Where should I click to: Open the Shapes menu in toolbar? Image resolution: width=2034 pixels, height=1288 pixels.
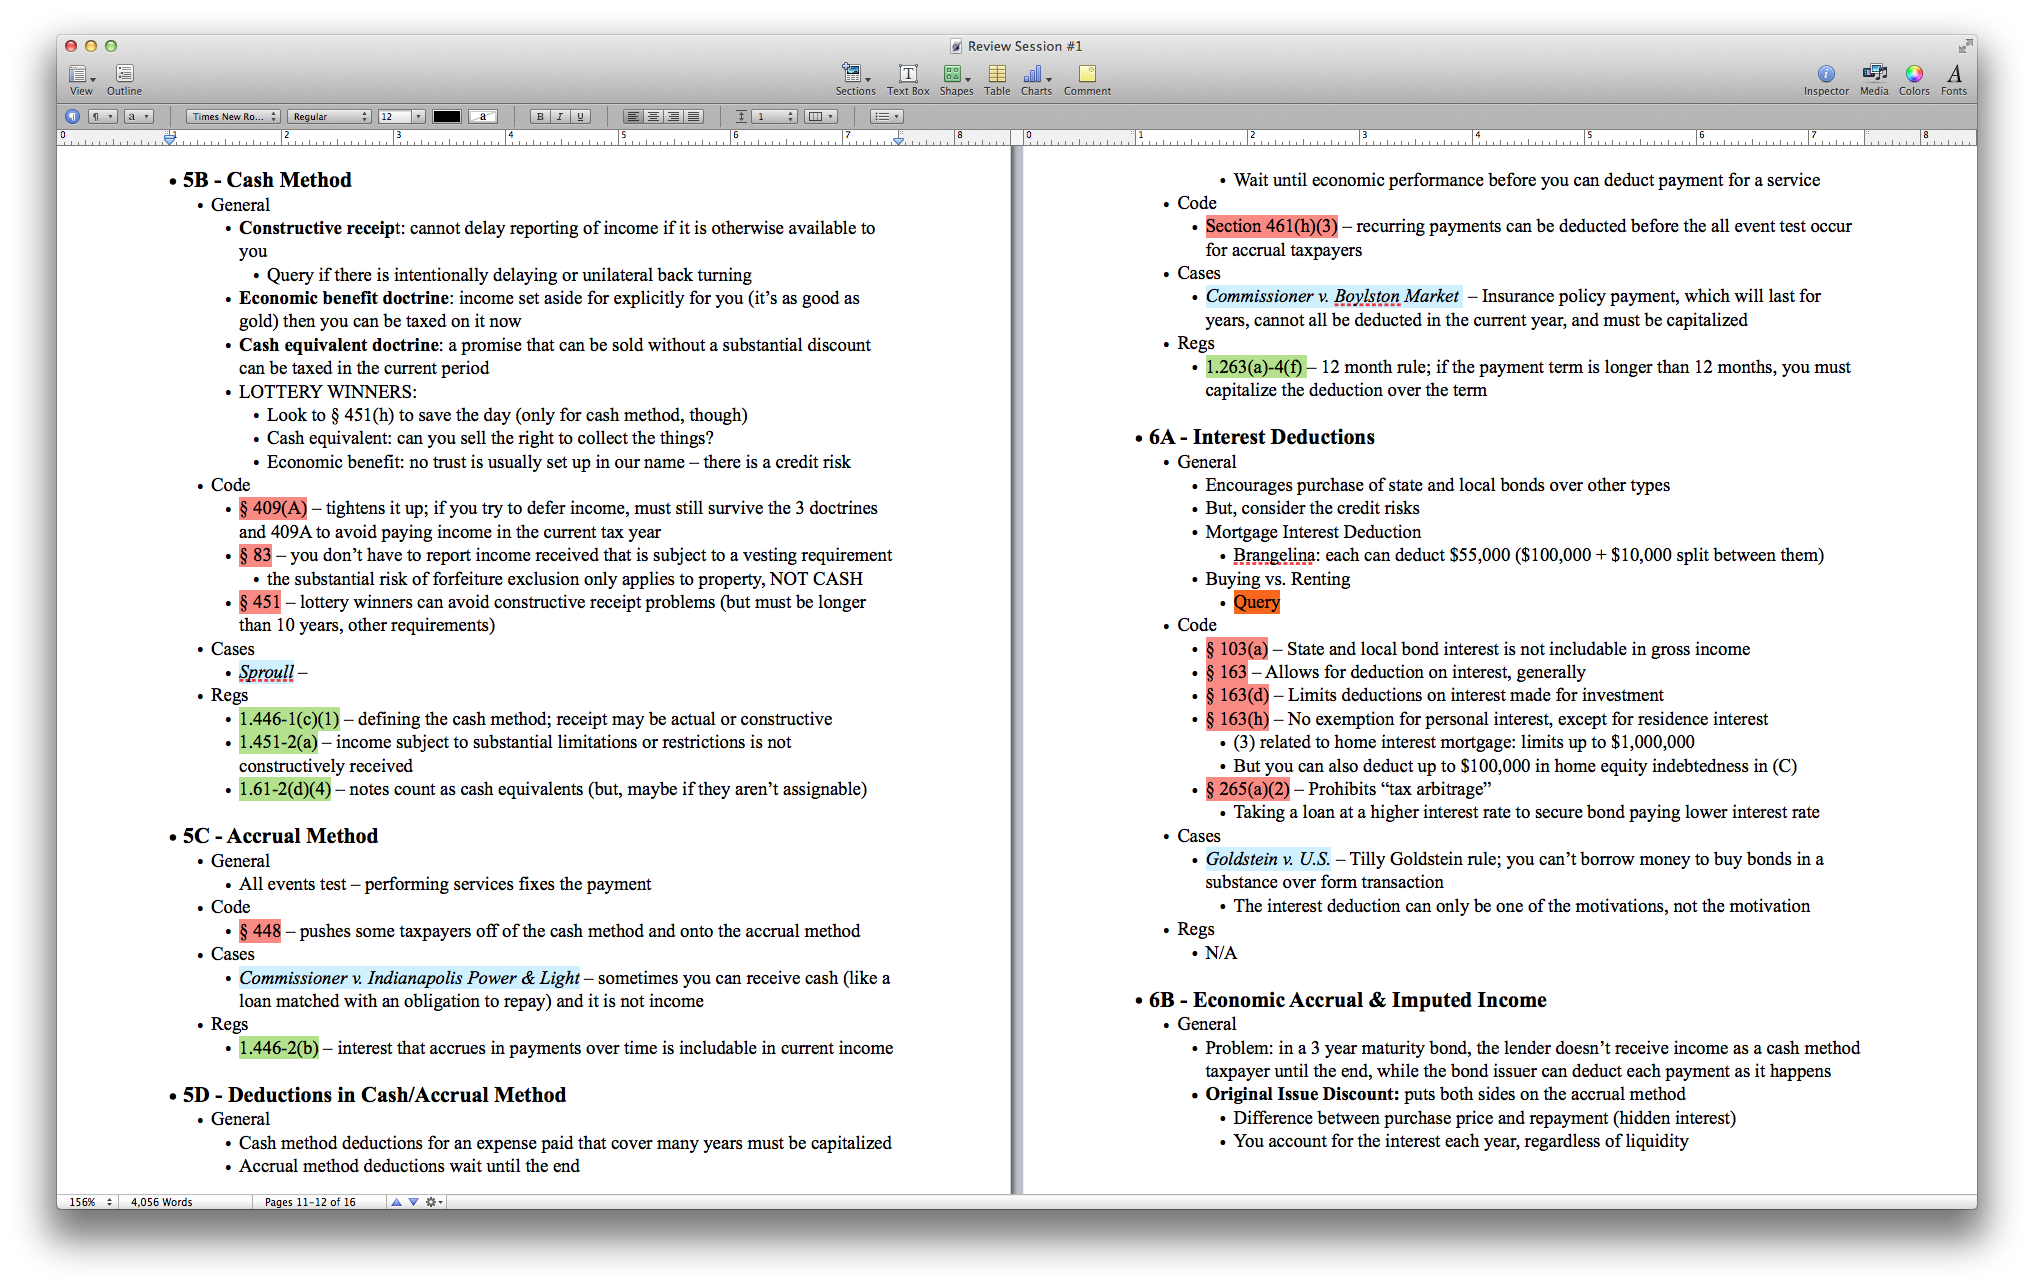click(956, 79)
